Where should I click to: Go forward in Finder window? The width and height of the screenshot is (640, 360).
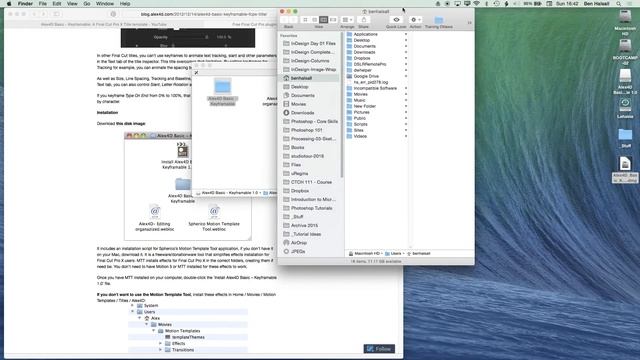293,20
